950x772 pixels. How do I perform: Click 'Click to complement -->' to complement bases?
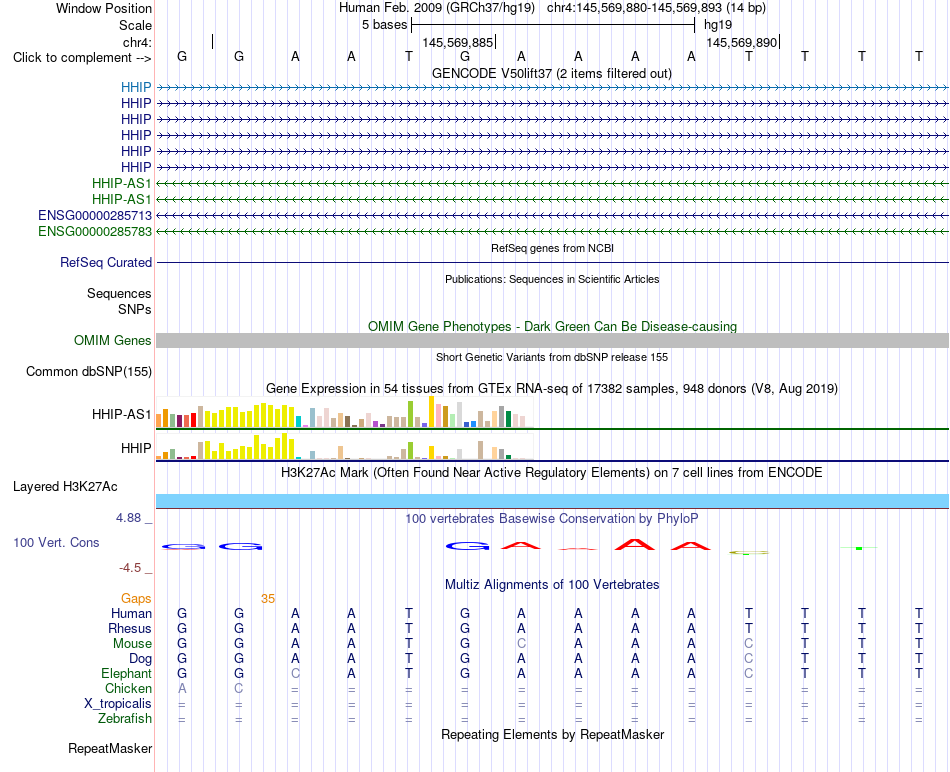[82, 58]
